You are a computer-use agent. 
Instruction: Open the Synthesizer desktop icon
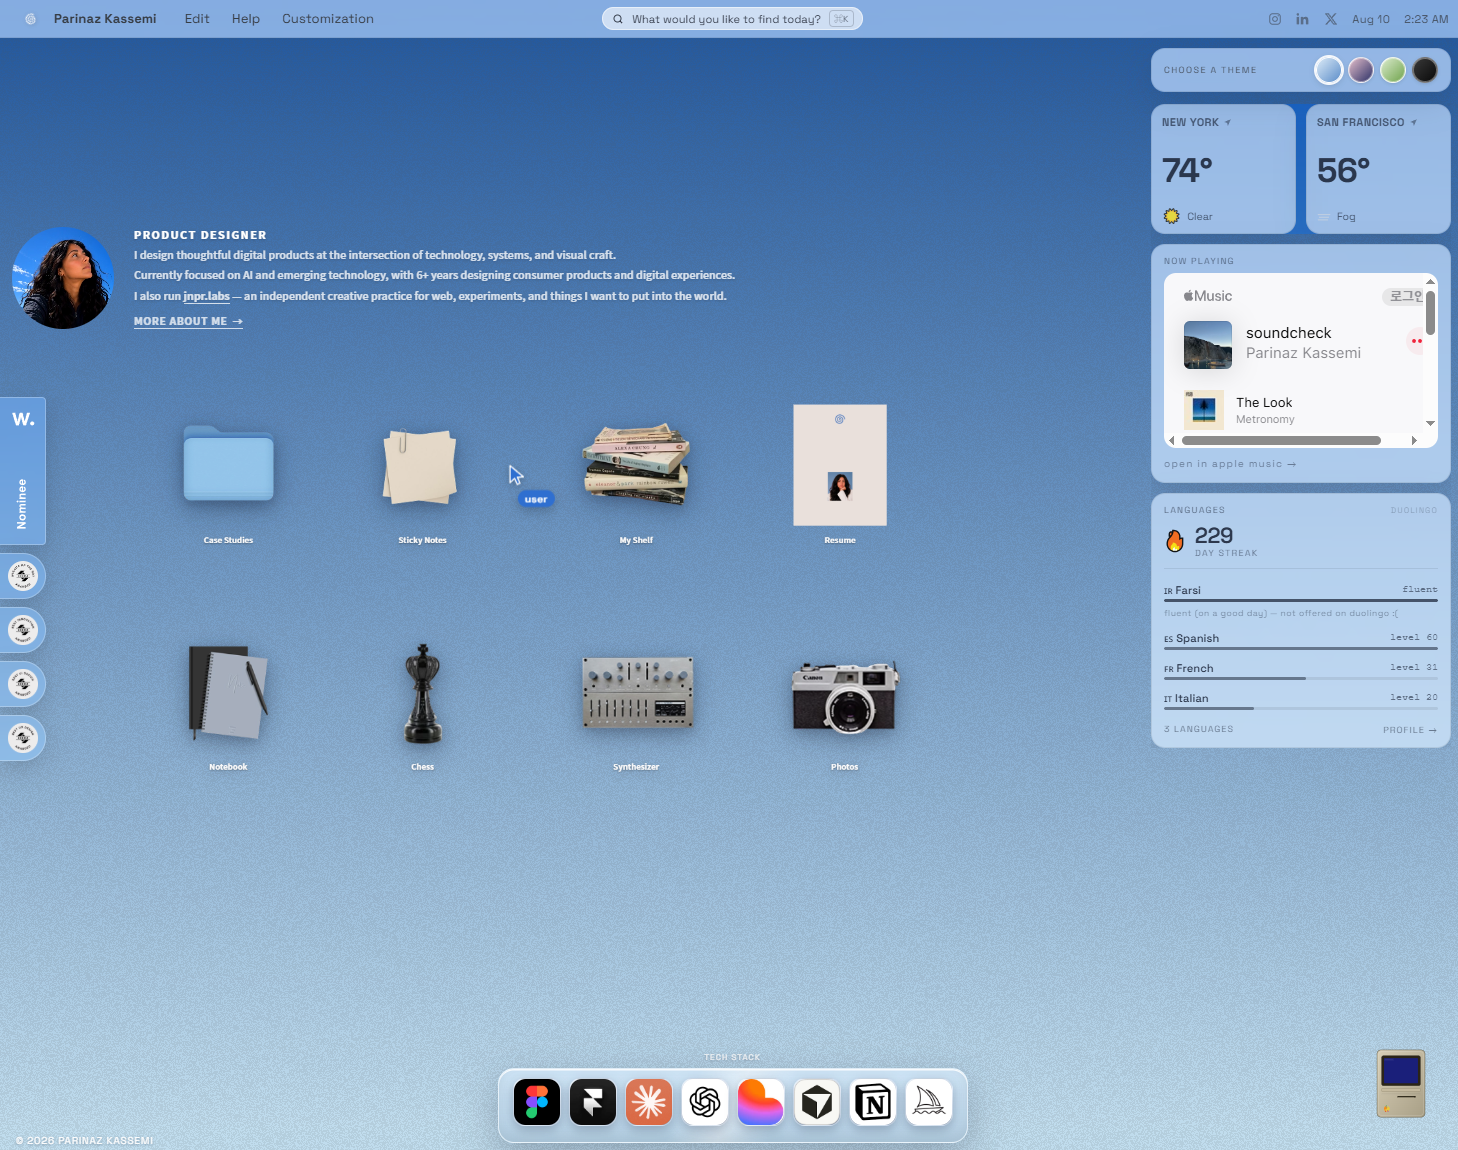coord(637,692)
